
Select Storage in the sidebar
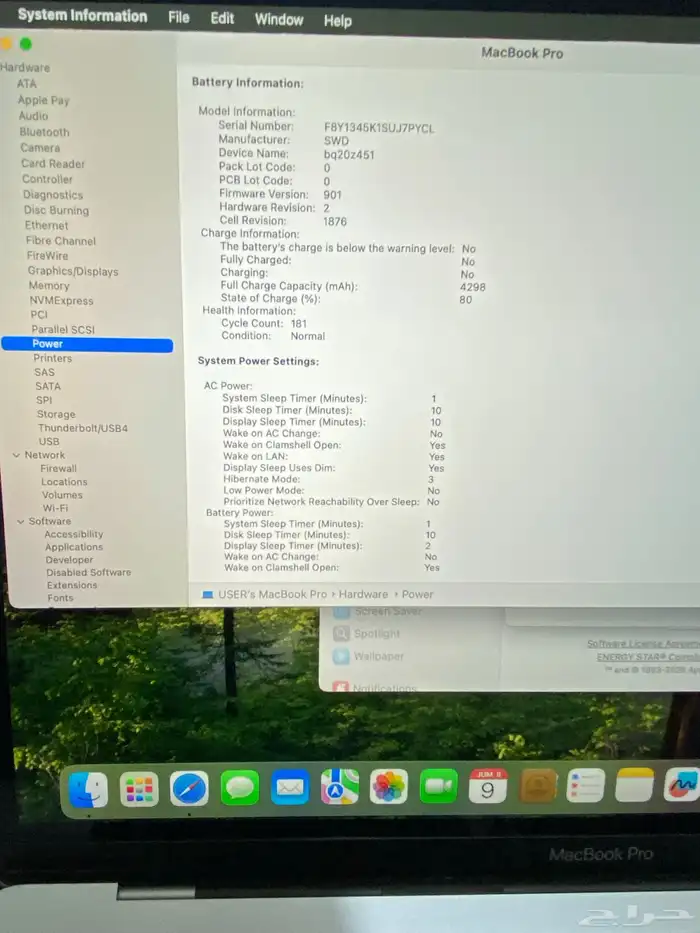click(56, 414)
